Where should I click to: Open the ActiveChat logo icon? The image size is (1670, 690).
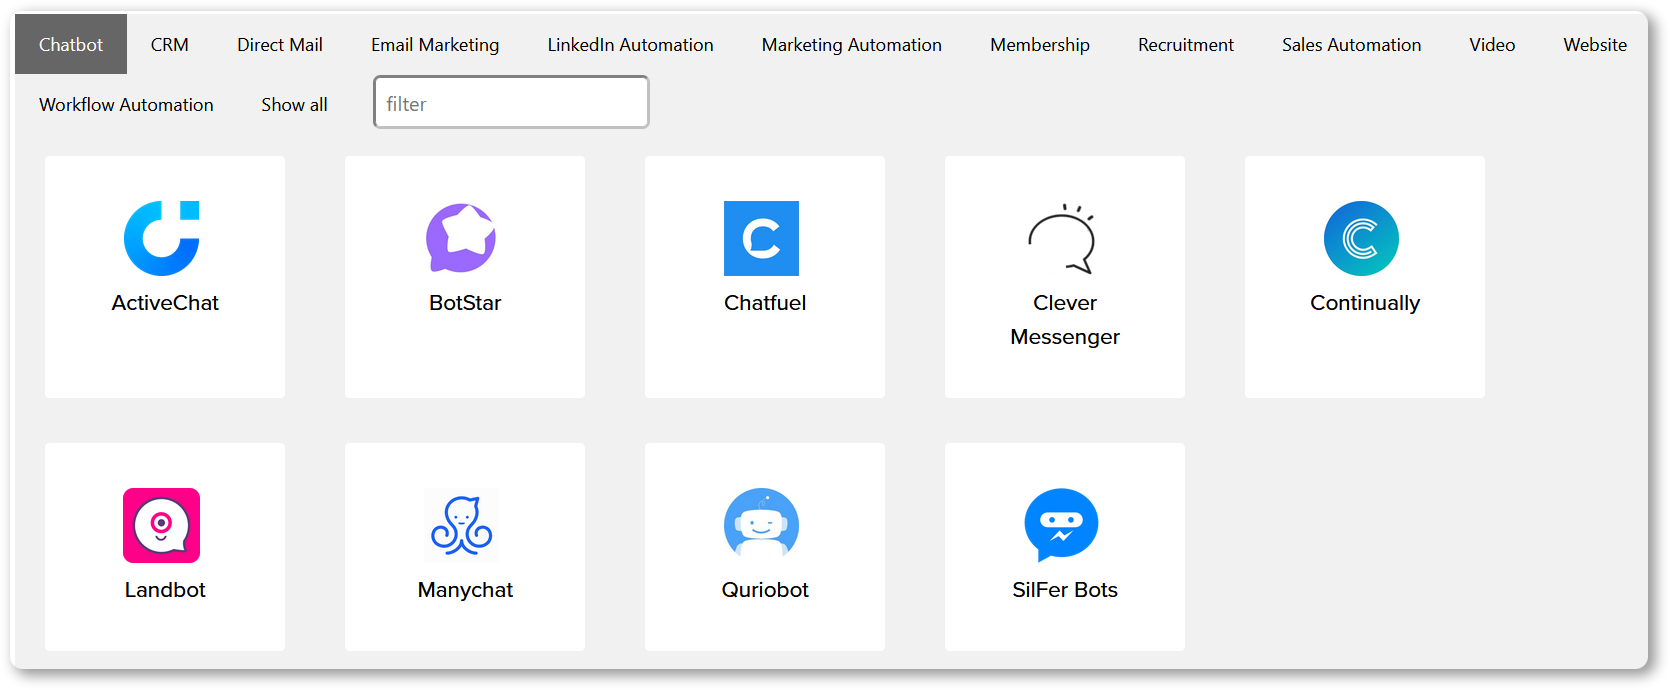tap(162, 238)
